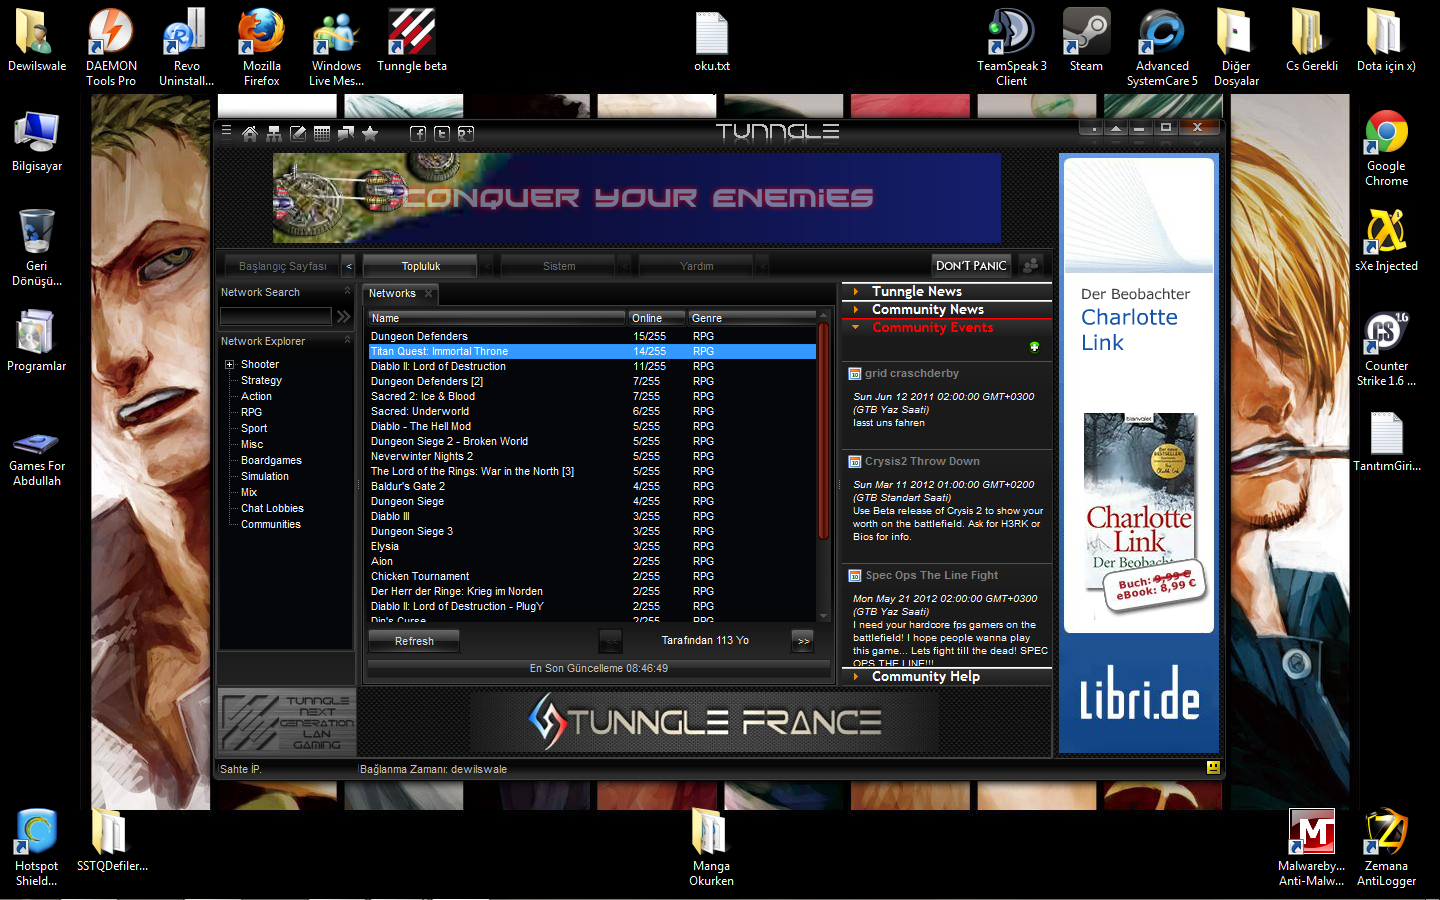Collapse the Community Events section
Viewport: 1440px width, 900px height.
[947, 327]
